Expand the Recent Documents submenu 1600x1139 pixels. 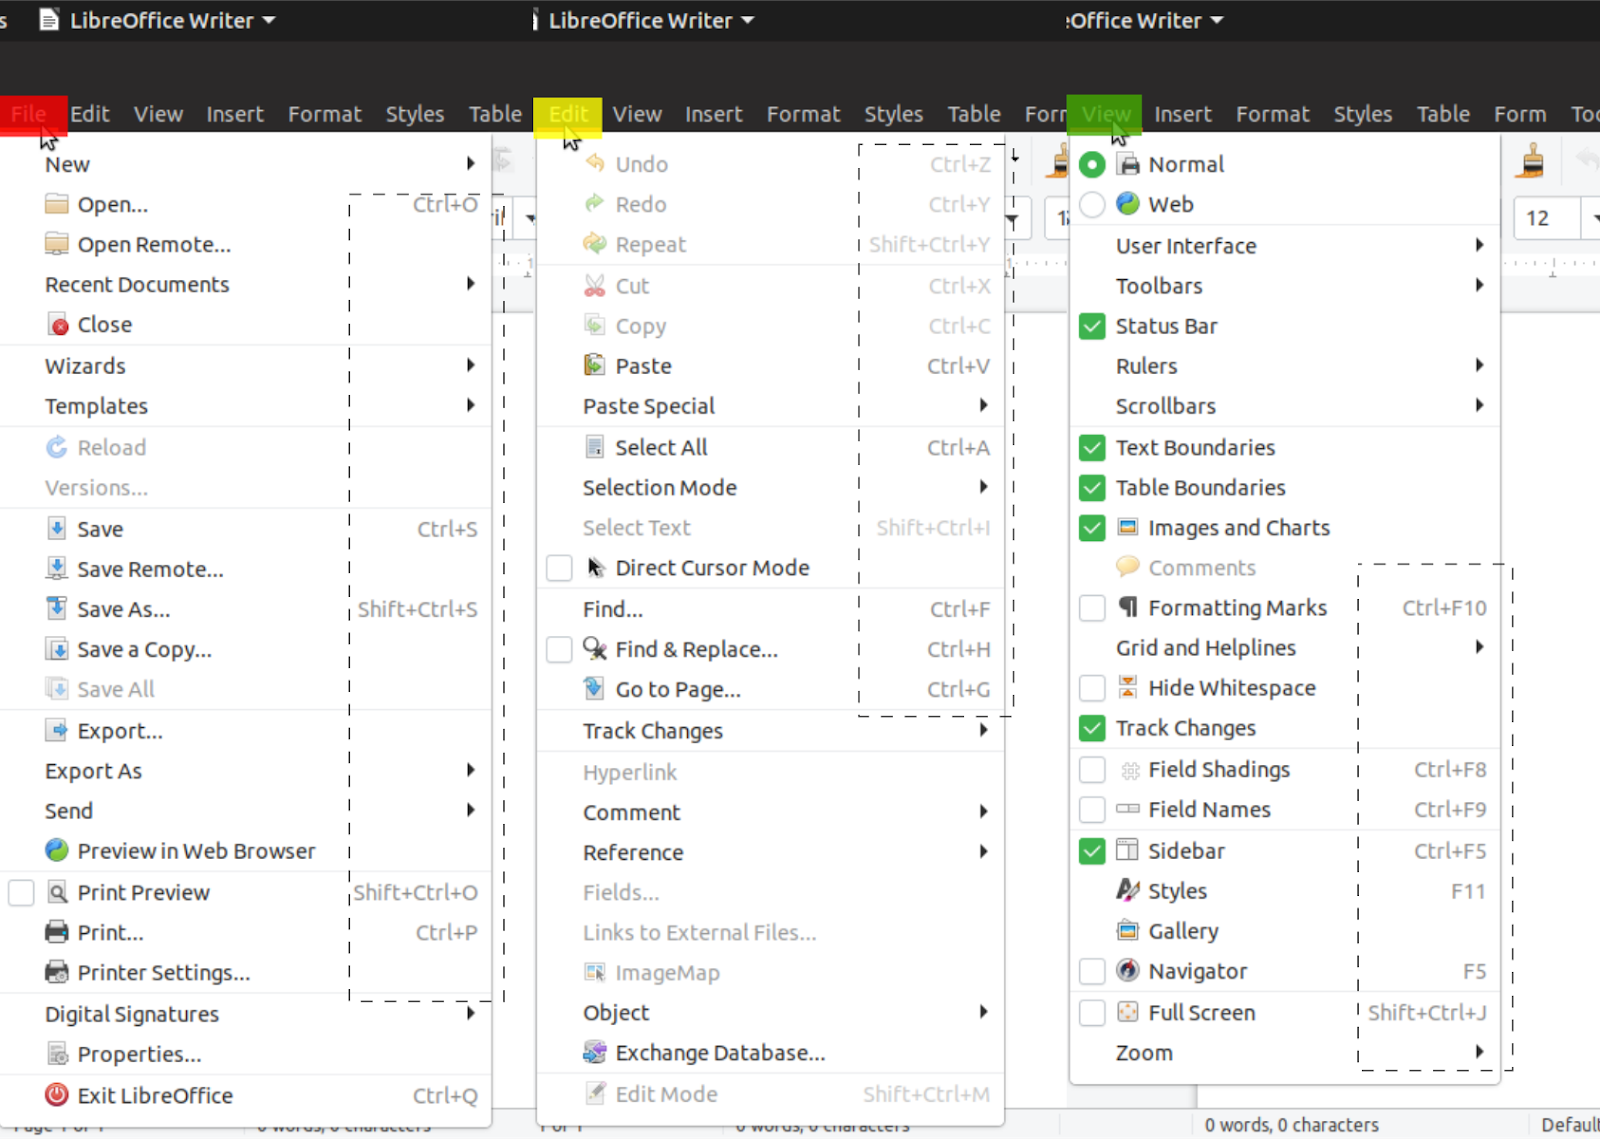[x=137, y=285]
